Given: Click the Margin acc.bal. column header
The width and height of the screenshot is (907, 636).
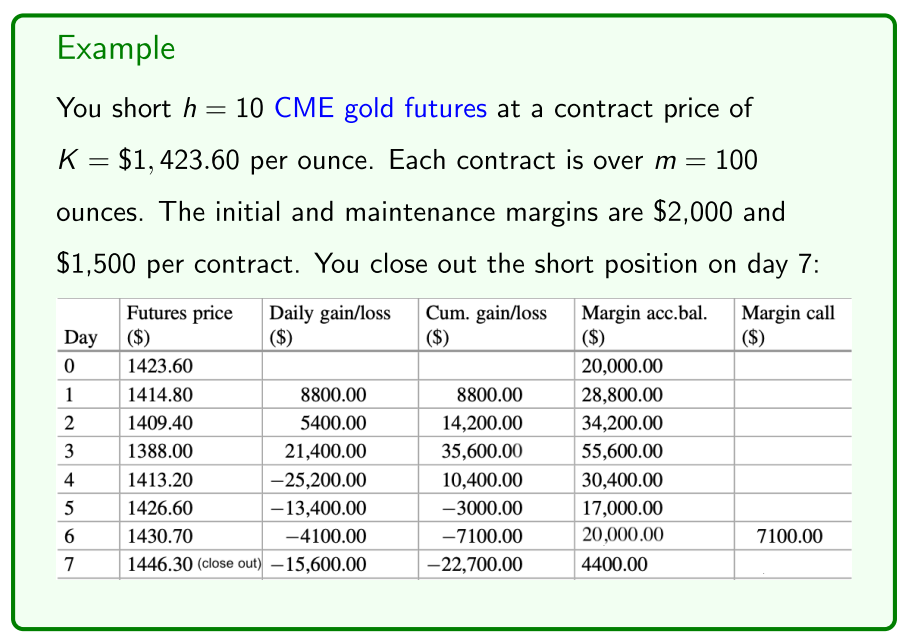Looking at the screenshot, I should pos(635,324).
